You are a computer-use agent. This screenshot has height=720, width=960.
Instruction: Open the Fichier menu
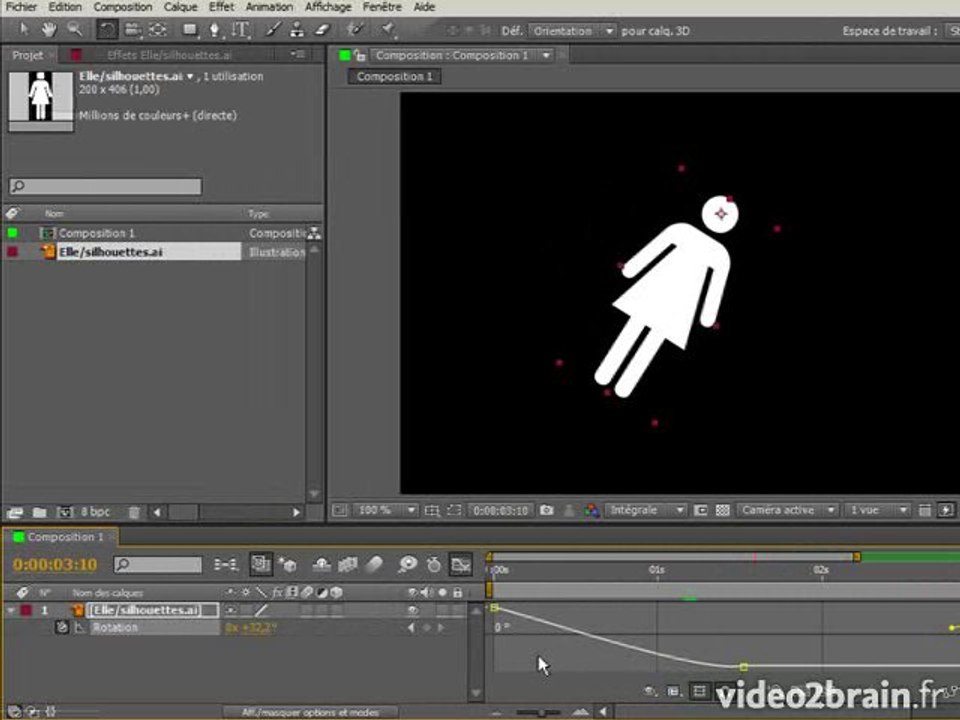click(21, 7)
